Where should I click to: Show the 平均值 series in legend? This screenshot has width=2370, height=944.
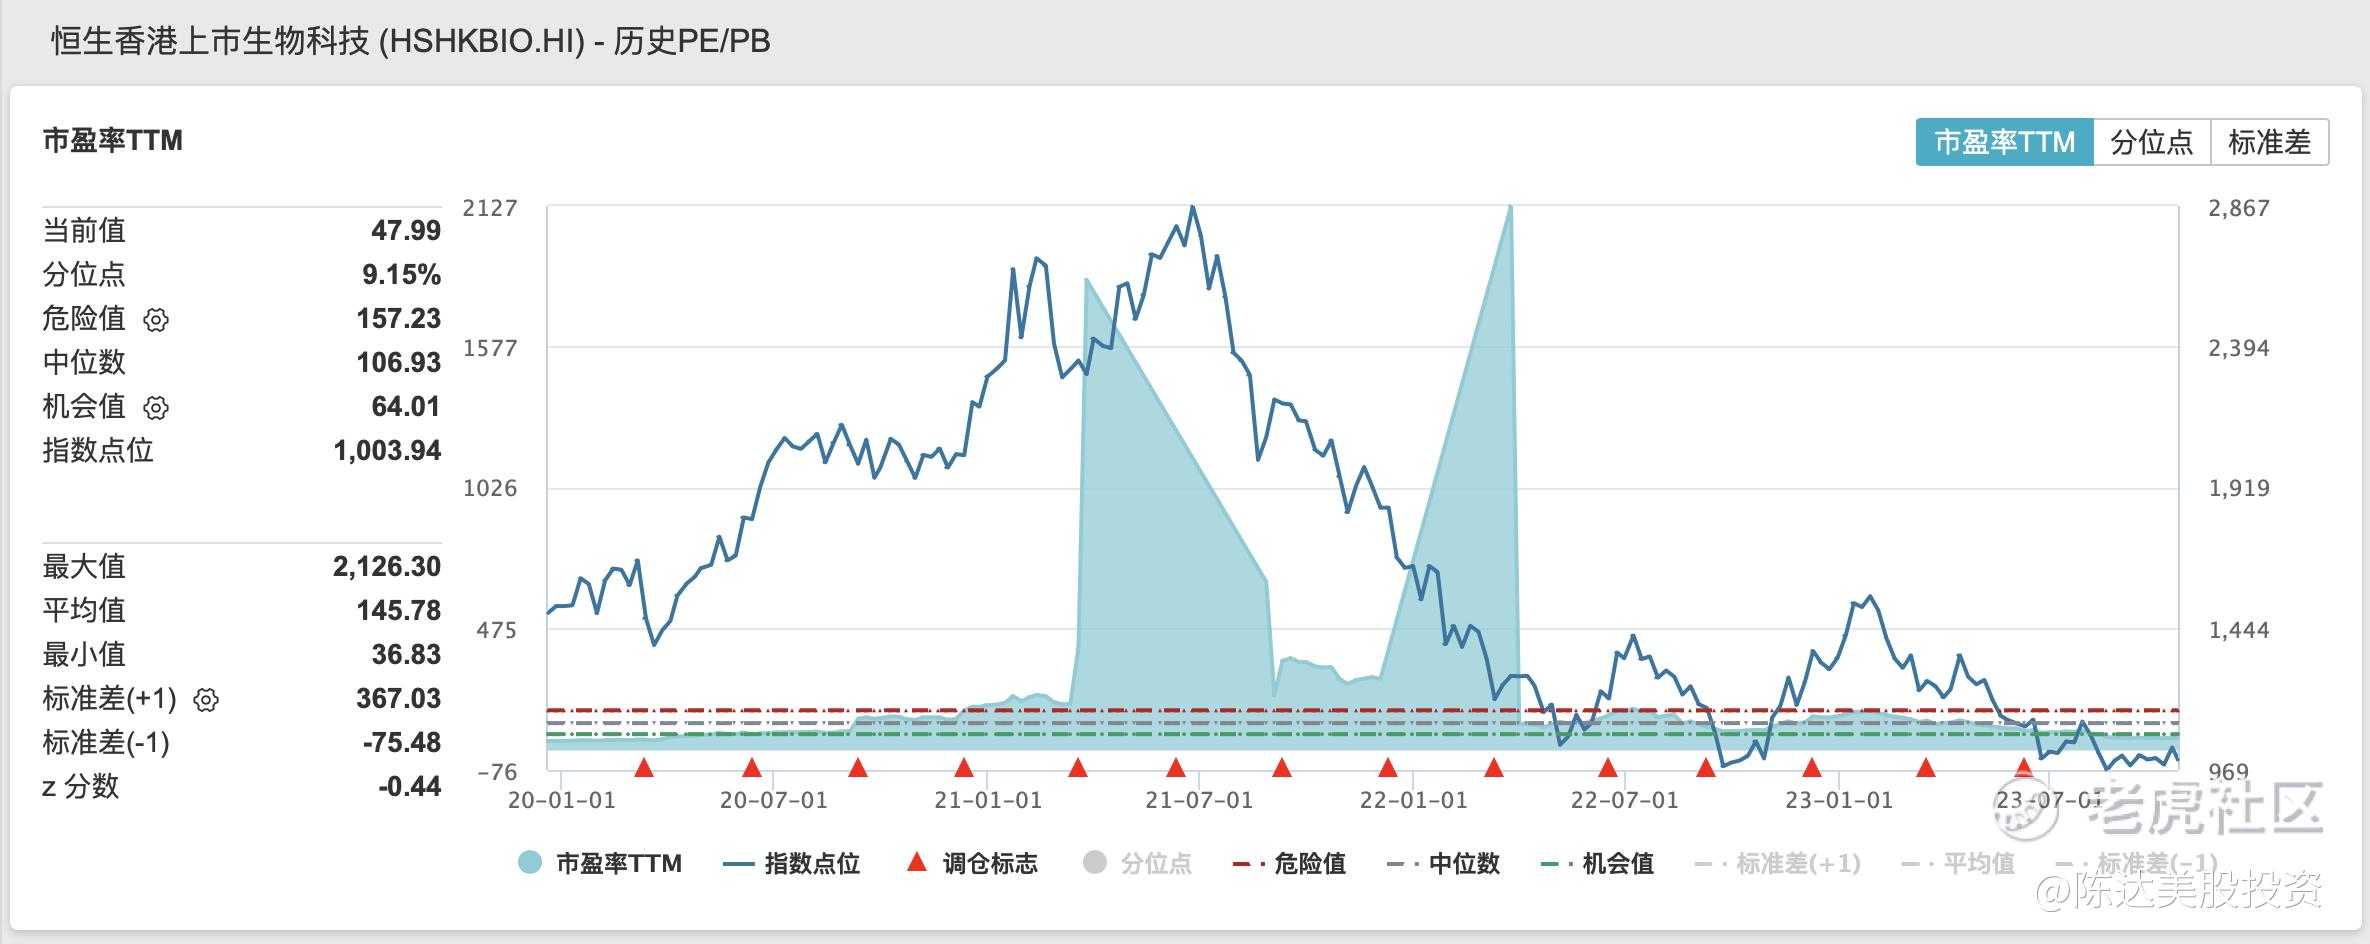pyautogui.click(x=1958, y=864)
